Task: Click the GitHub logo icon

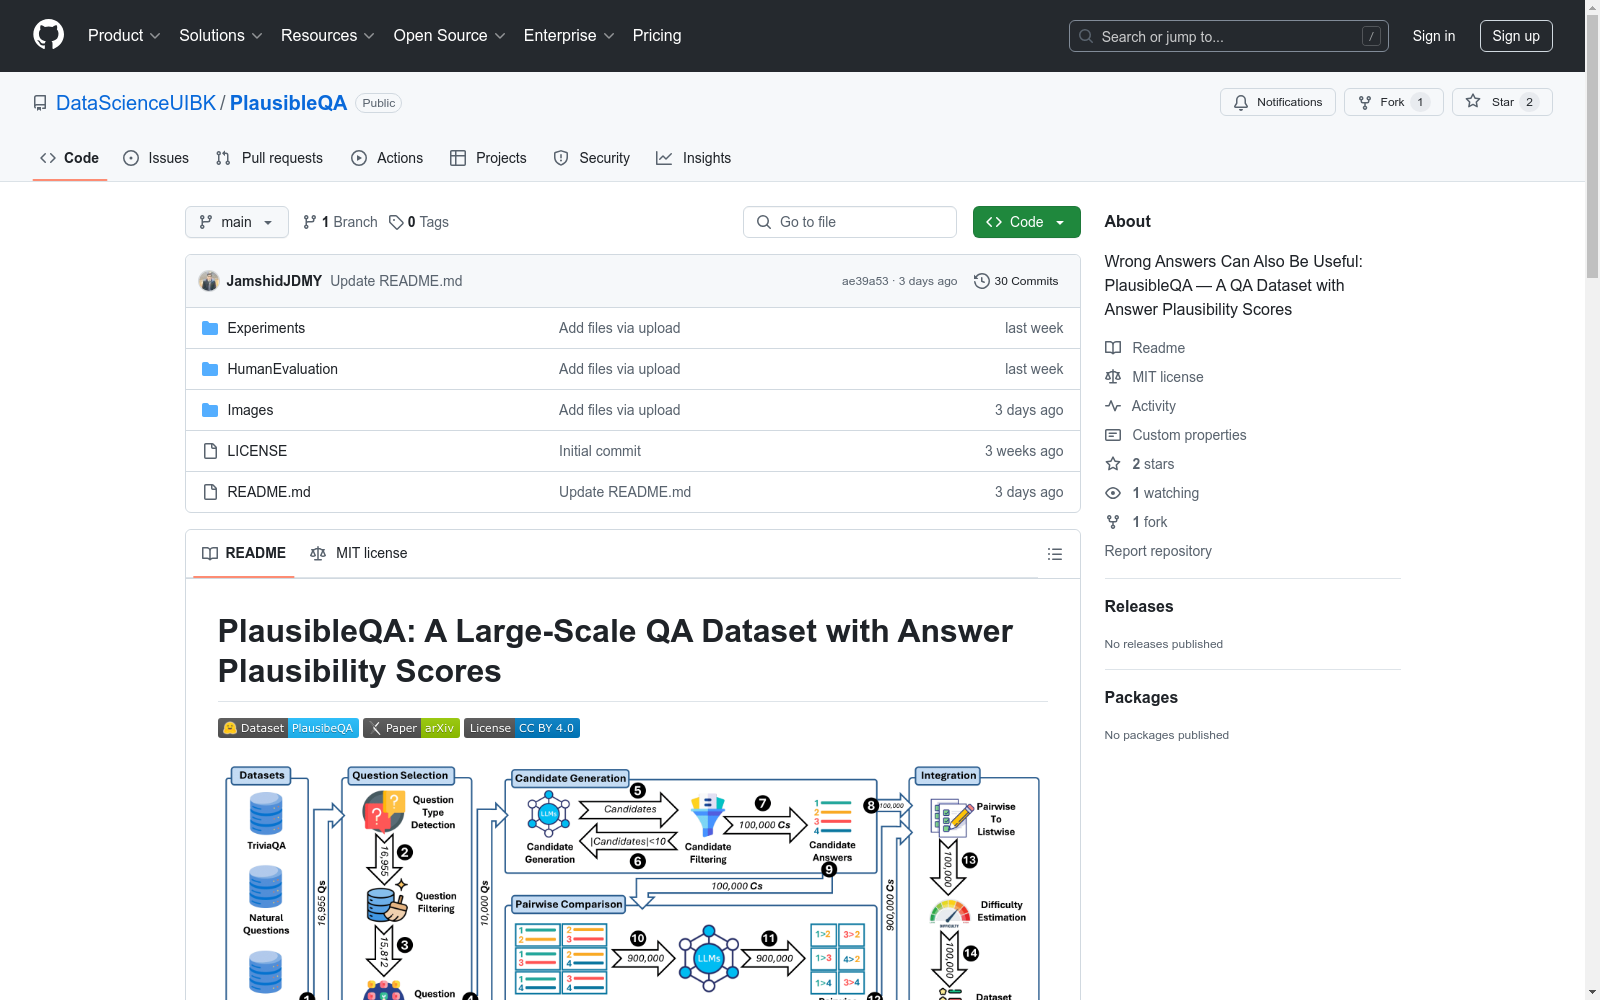Action: (x=48, y=35)
